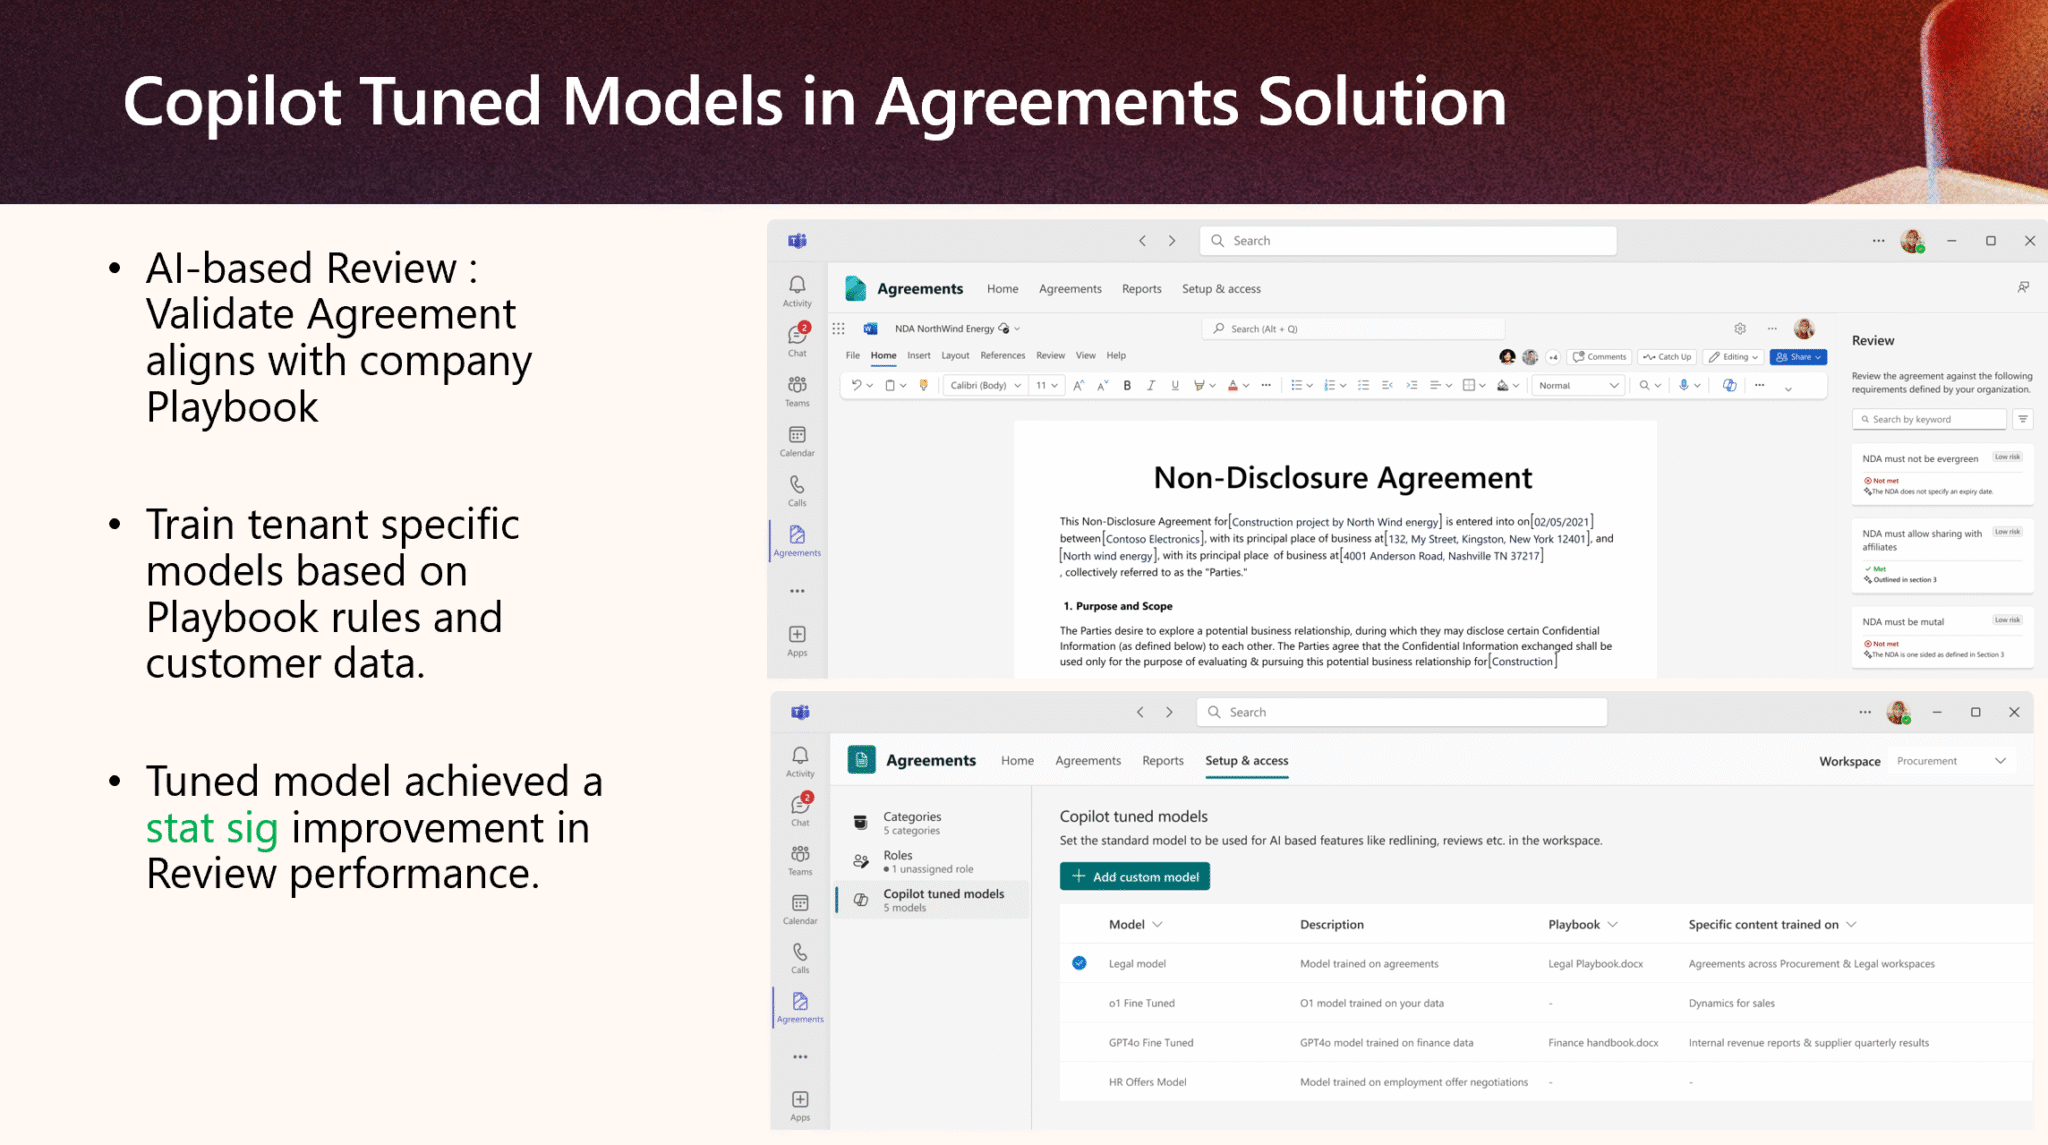2048x1145 pixels.
Task: Open the Reports tab in lower Agreements app
Action: coord(1163,761)
